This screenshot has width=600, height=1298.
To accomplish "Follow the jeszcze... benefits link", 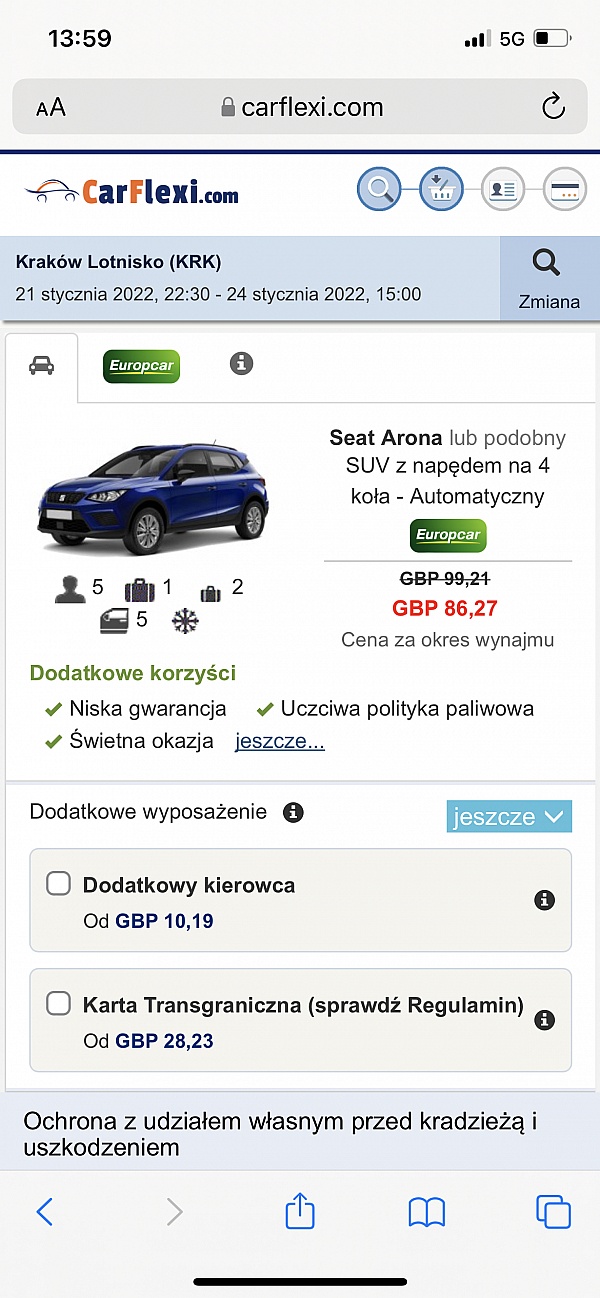I will coord(280,741).
